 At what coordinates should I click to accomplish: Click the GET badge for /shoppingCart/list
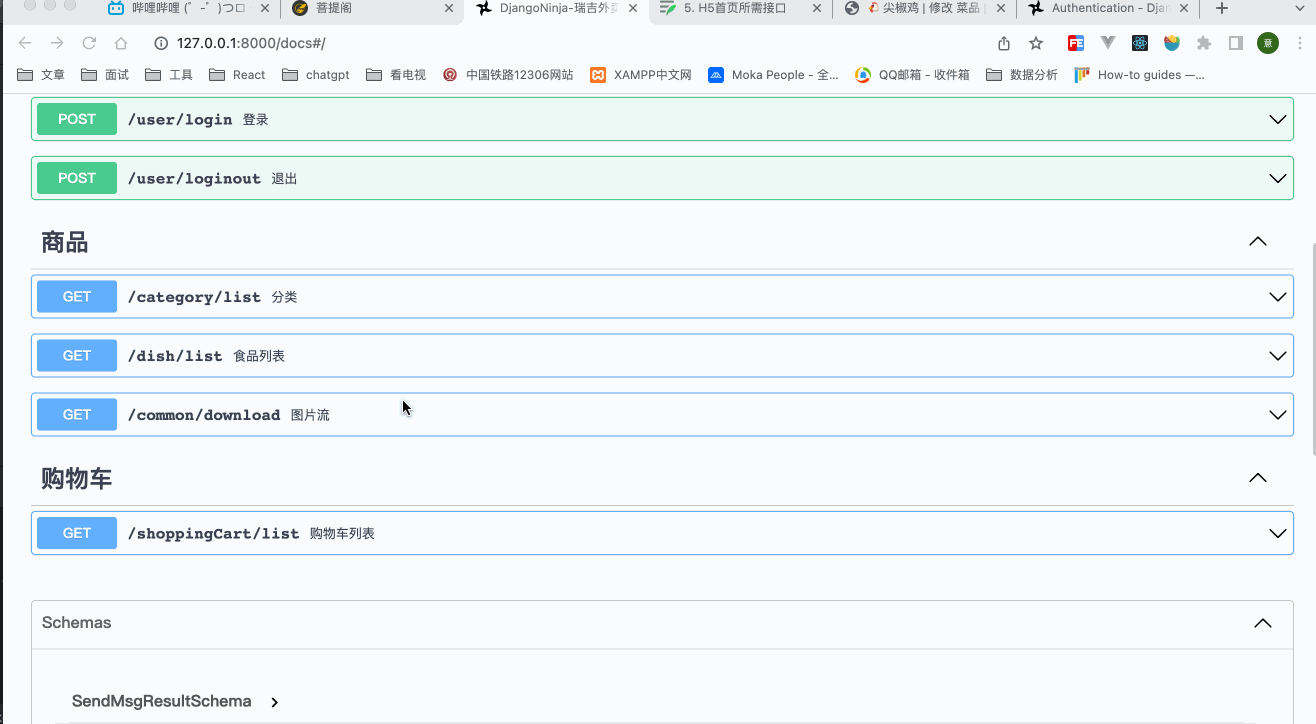[x=77, y=533]
